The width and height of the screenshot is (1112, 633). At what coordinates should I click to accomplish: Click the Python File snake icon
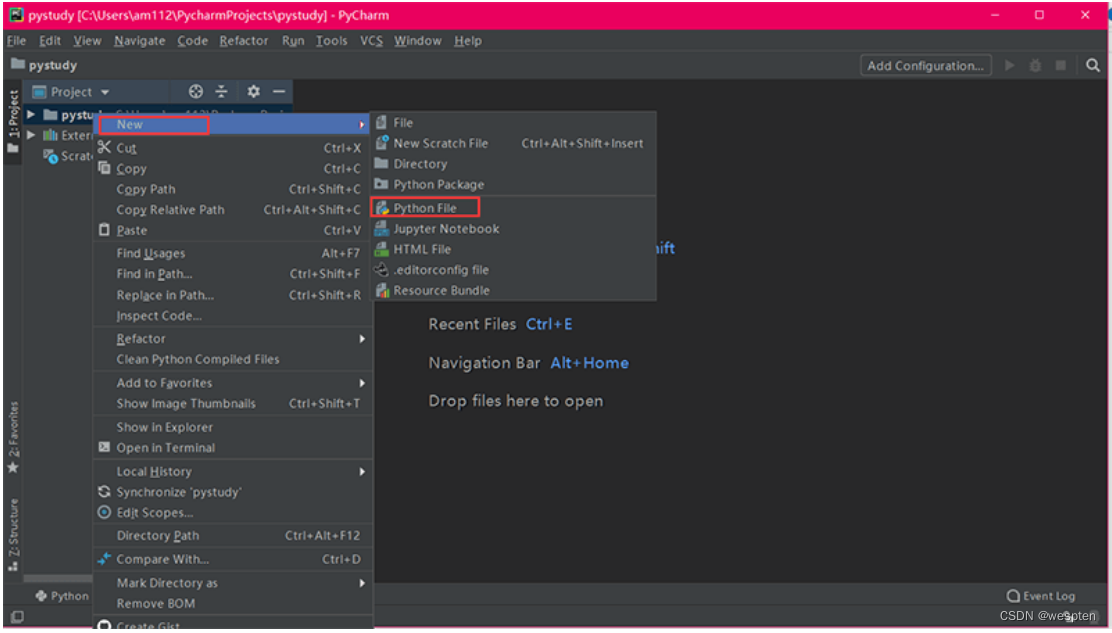(x=382, y=208)
